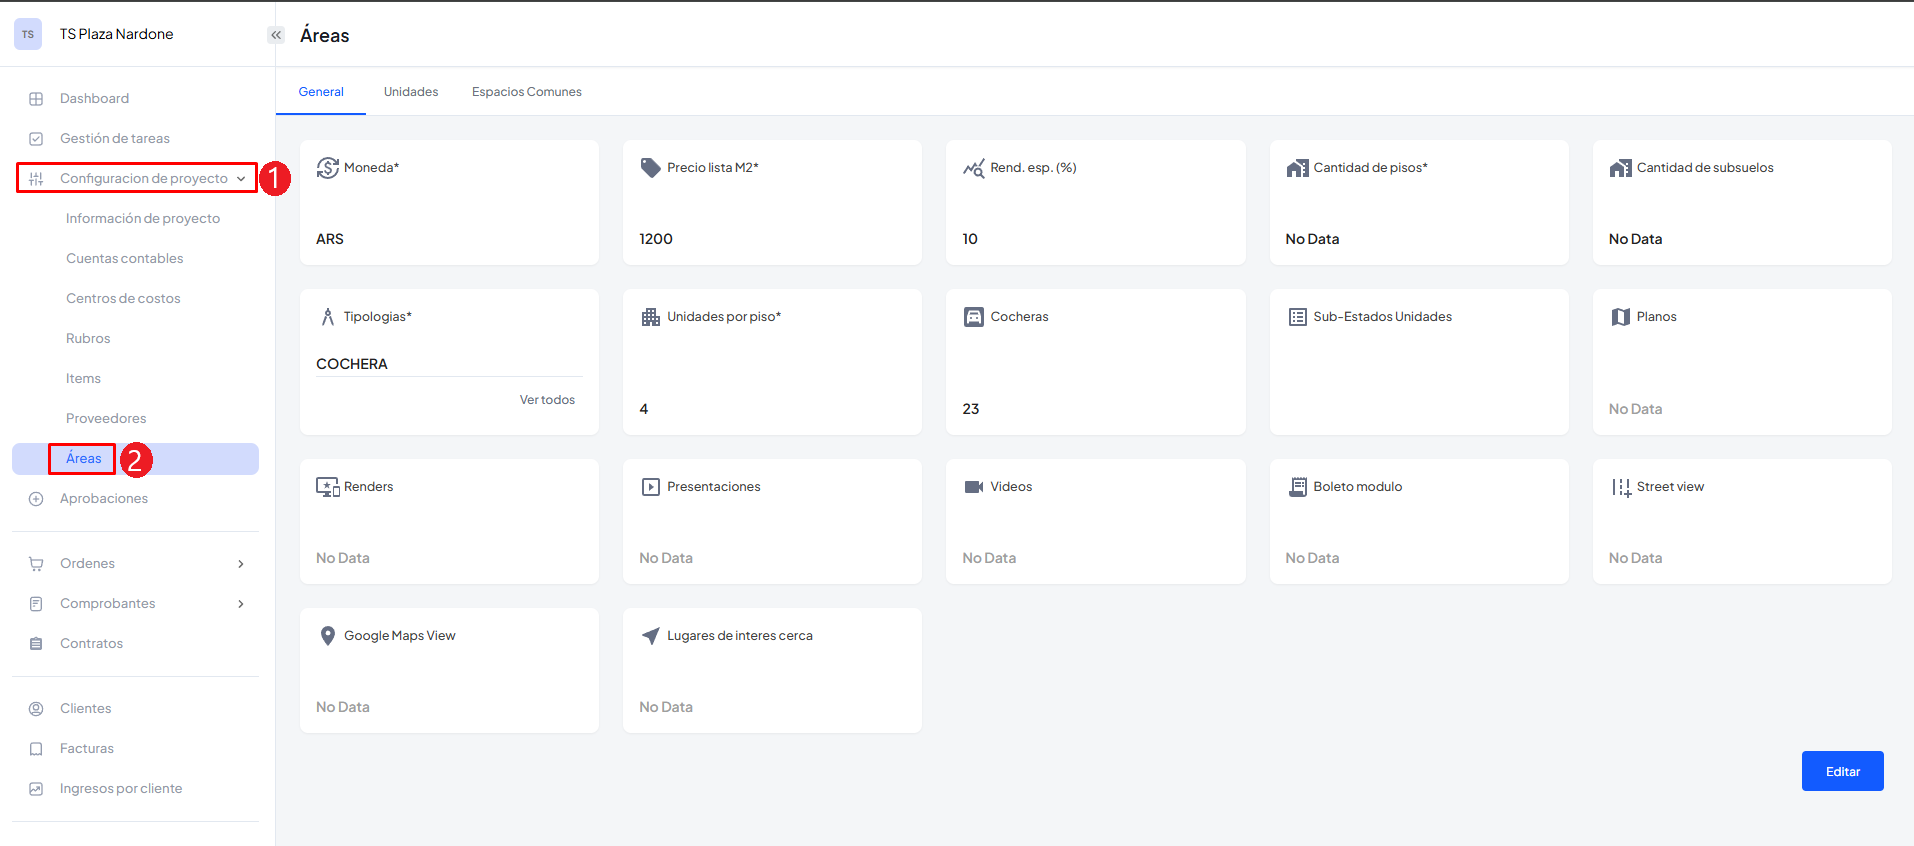Click the Precio lista M2 tag icon
Screen dimensions: 1914x846
(650, 168)
